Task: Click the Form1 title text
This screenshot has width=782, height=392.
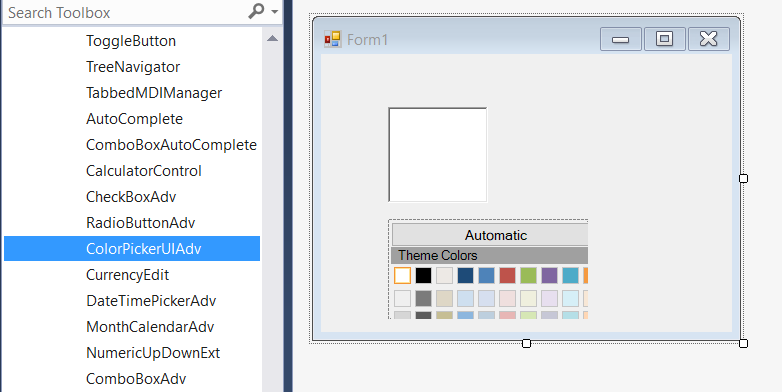Action: pyautogui.click(x=367, y=40)
